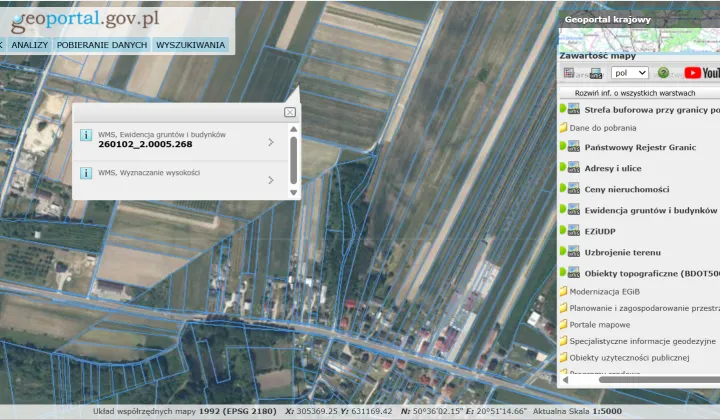This screenshot has height=420, width=720.
Task: Click info icon for Wyznaczanie wysokości result
Action: click(86, 173)
